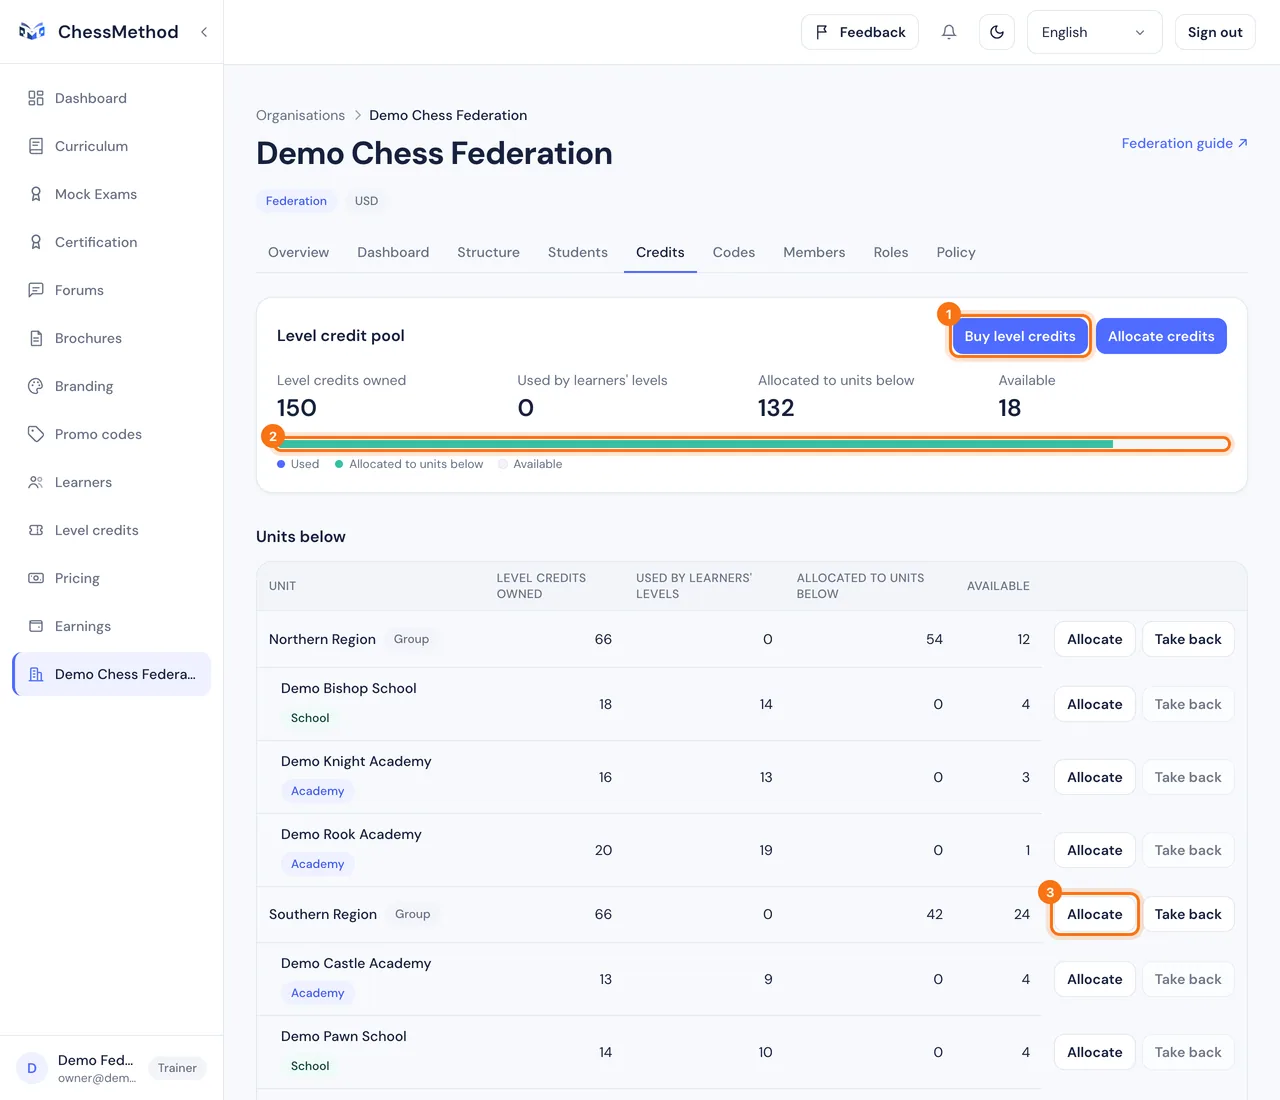Collapse the sidebar with the chevron
The image size is (1280, 1100).
coord(204,32)
